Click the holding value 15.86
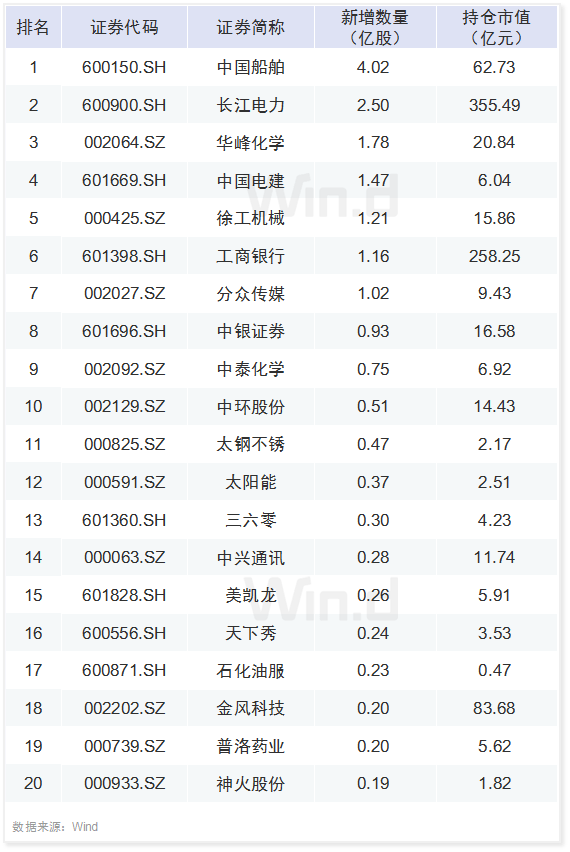The width and height of the screenshot is (570, 852). [494, 218]
